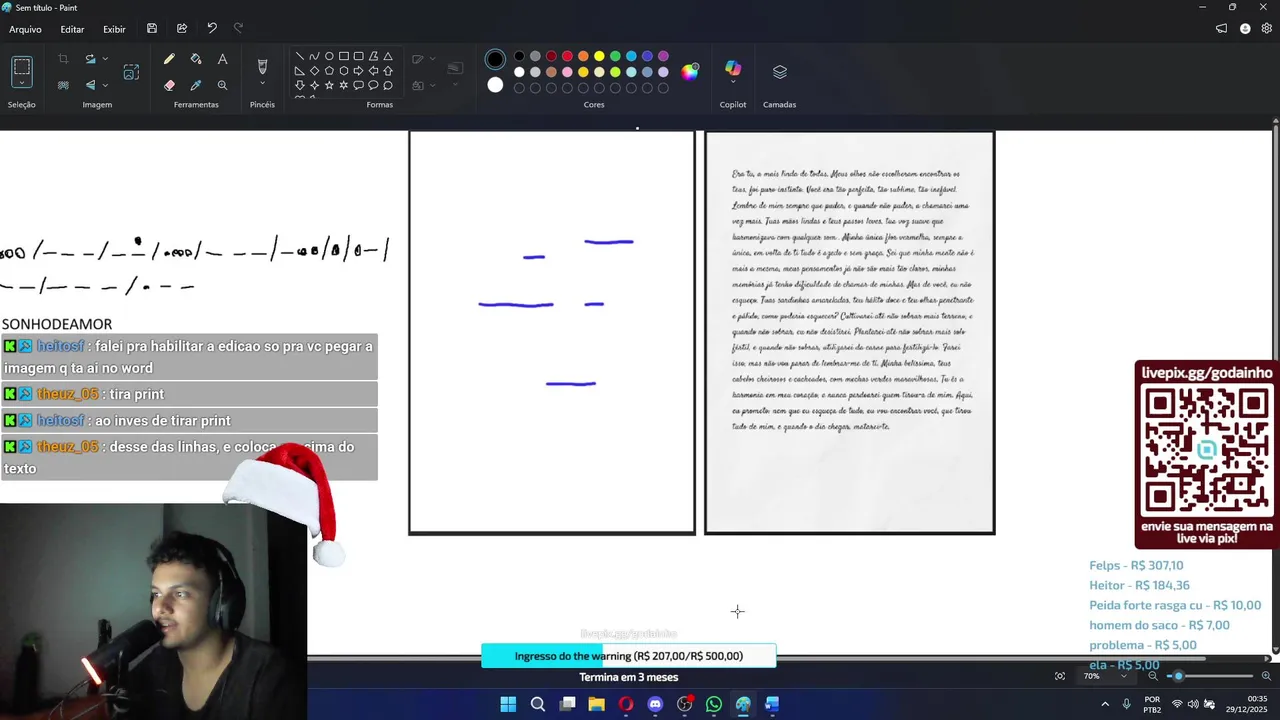1280x720 pixels.
Task: Click the zoom out magnifier
Action: coord(1152,676)
